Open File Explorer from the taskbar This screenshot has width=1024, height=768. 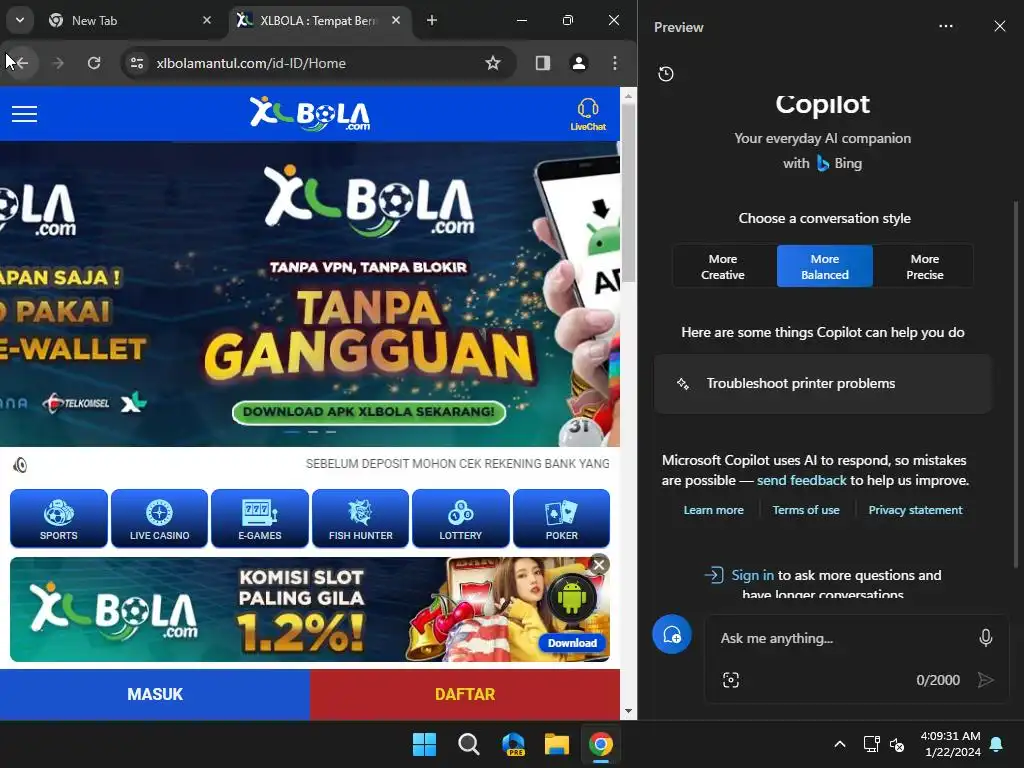click(x=557, y=744)
